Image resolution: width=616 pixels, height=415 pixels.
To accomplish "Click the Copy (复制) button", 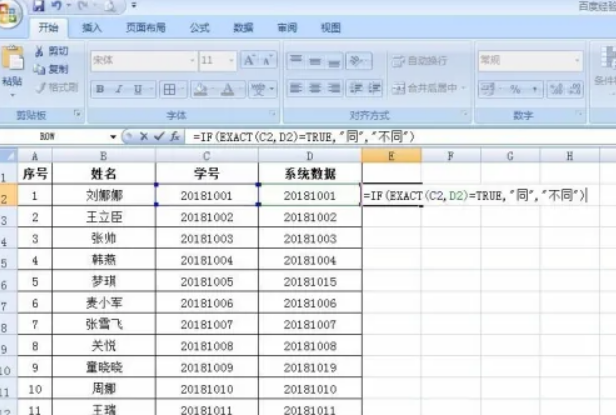I will (x=52, y=69).
